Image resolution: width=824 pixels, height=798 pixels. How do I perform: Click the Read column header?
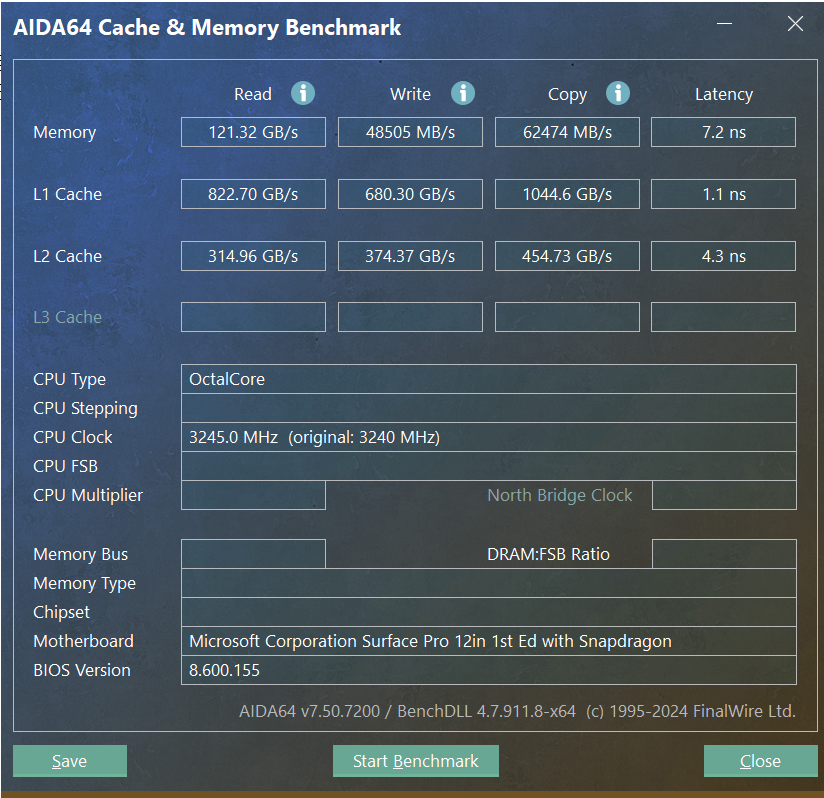coord(253,94)
